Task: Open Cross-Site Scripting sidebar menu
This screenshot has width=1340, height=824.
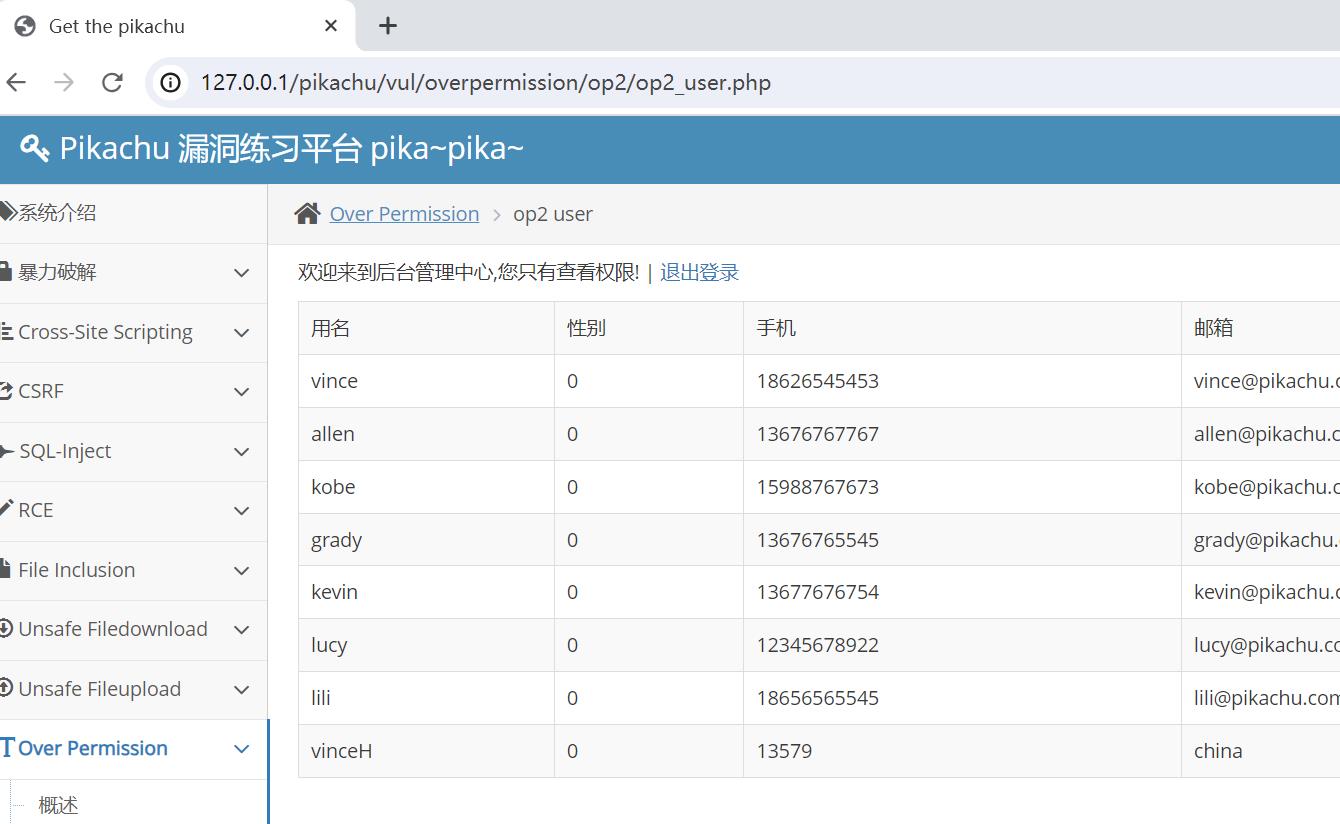Action: 133,332
